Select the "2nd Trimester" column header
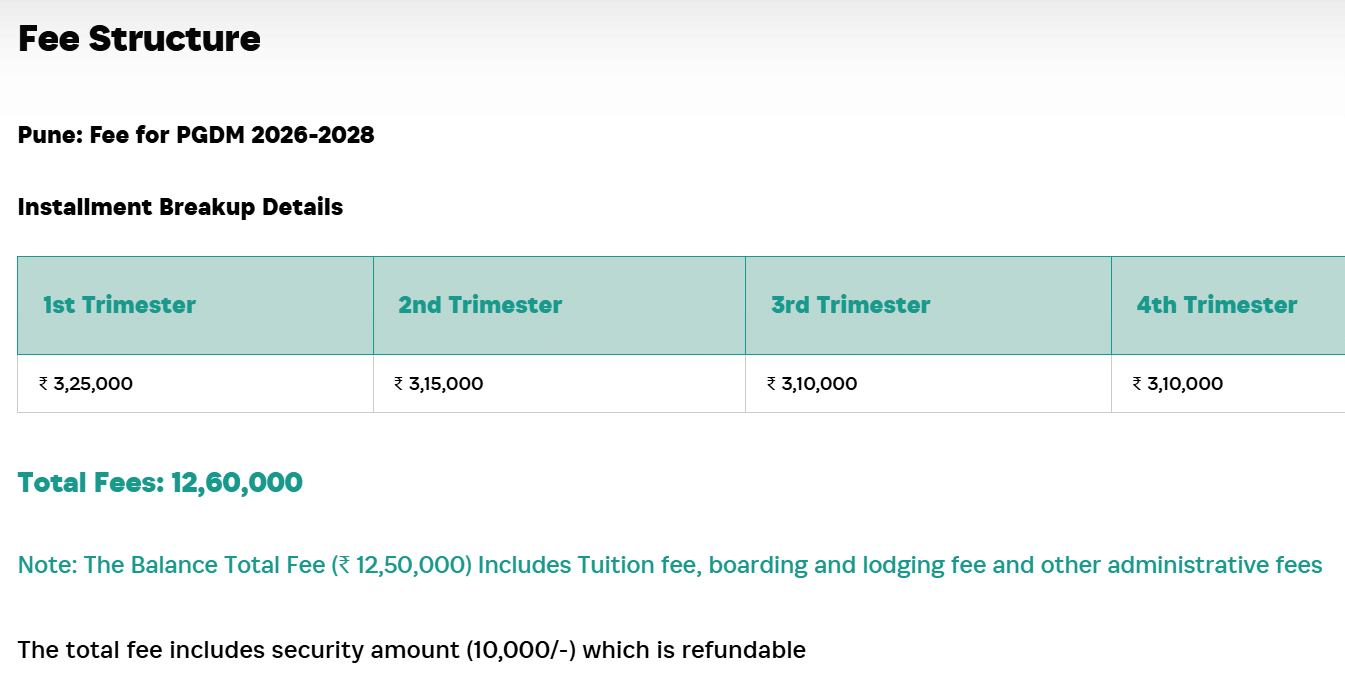Viewport: 1345px width, 680px height. point(480,305)
